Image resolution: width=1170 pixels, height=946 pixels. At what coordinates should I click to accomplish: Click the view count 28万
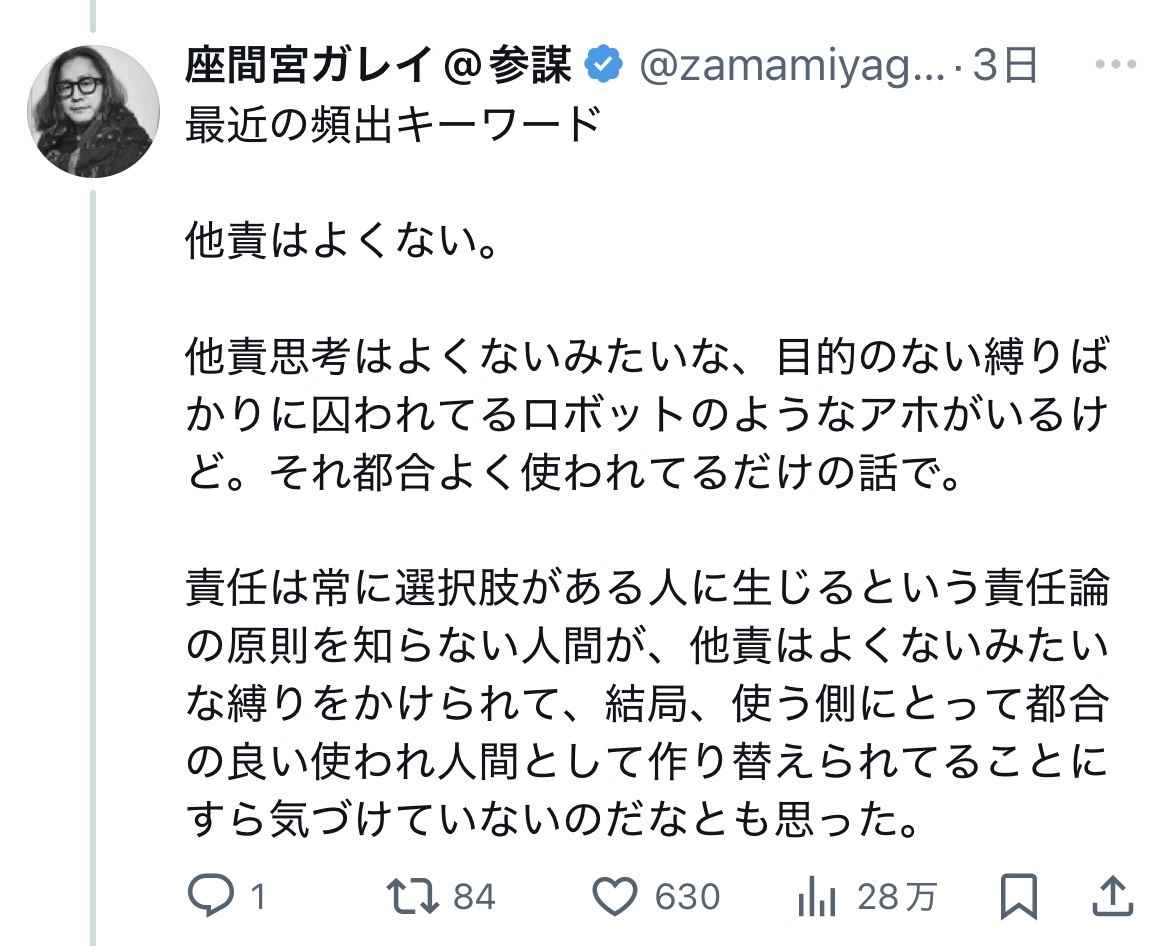(896, 897)
